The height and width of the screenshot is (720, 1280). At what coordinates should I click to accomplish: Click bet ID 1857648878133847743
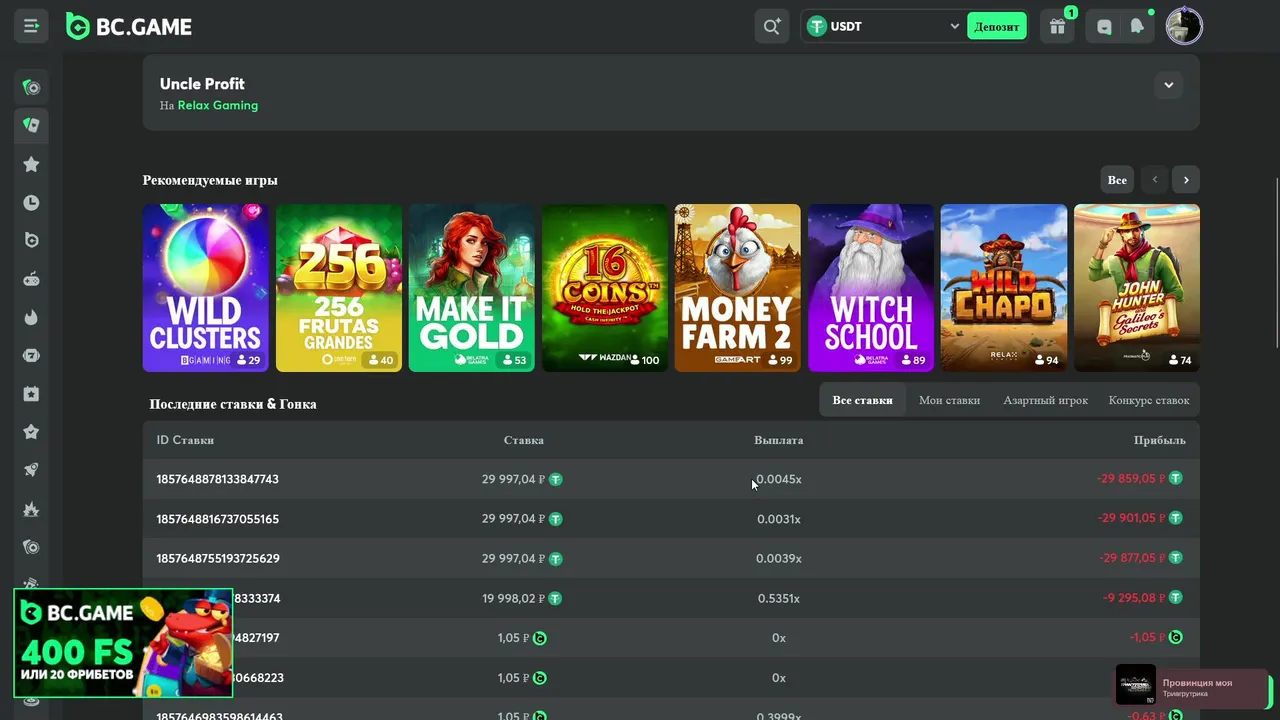pyautogui.click(x=217, y=479)
